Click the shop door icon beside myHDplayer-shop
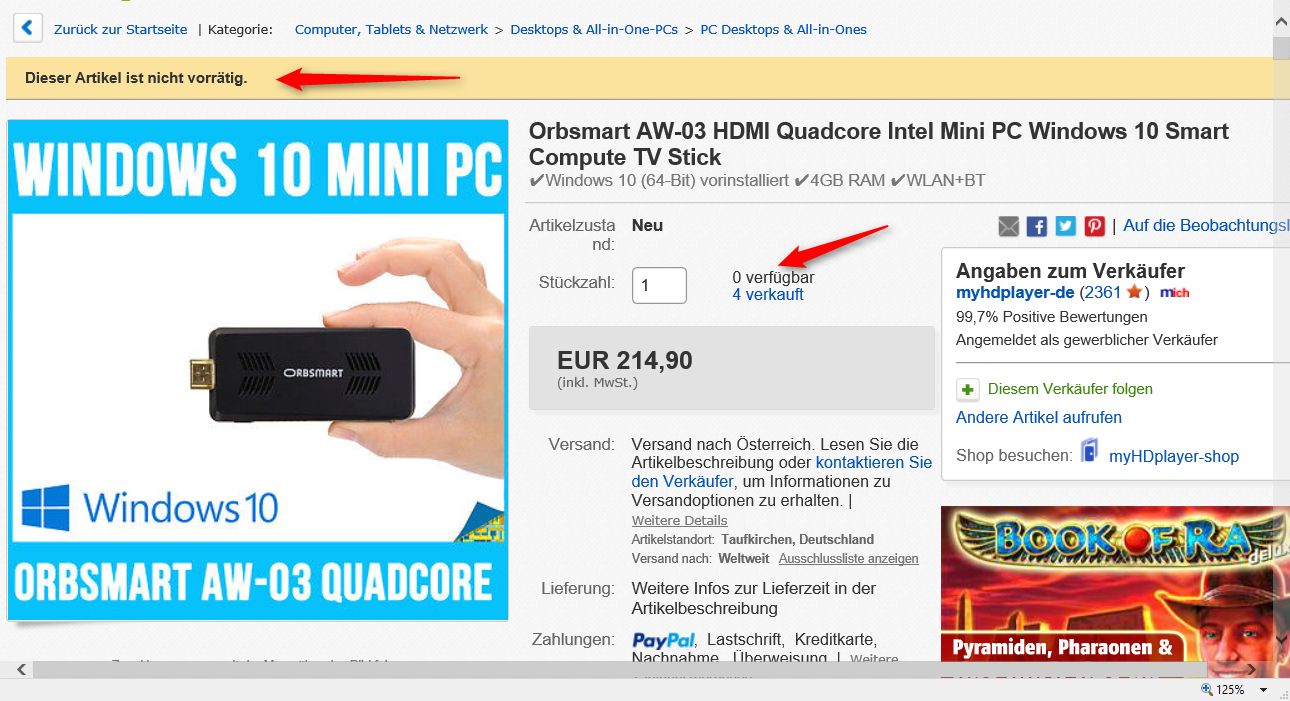 [x=1089, y=452]
